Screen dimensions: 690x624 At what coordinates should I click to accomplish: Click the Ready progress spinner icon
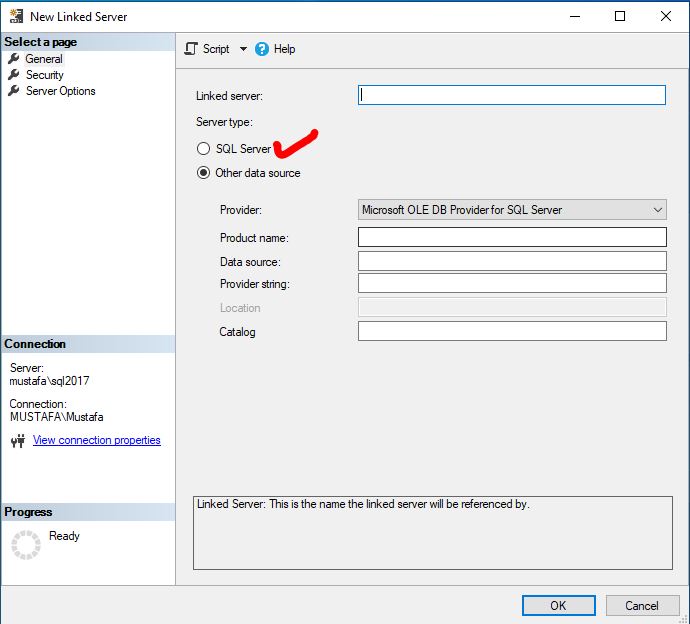[x=26, y=545]
